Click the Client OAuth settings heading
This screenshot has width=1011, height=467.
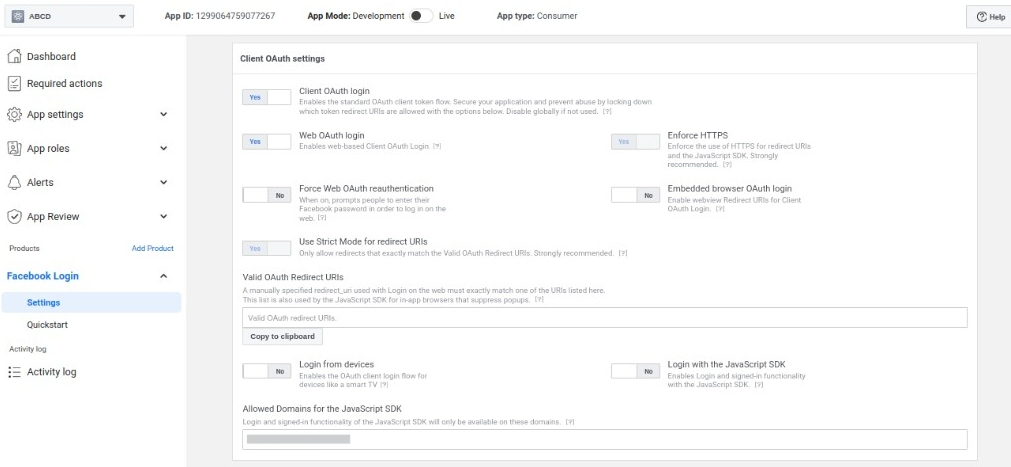point(282,59)
